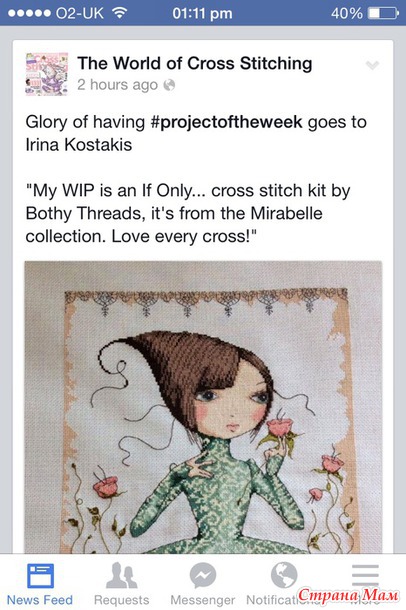Tap the friend Requests people icon
The width and height of the screenshot is (406, 610).
(x=121, y=575)
